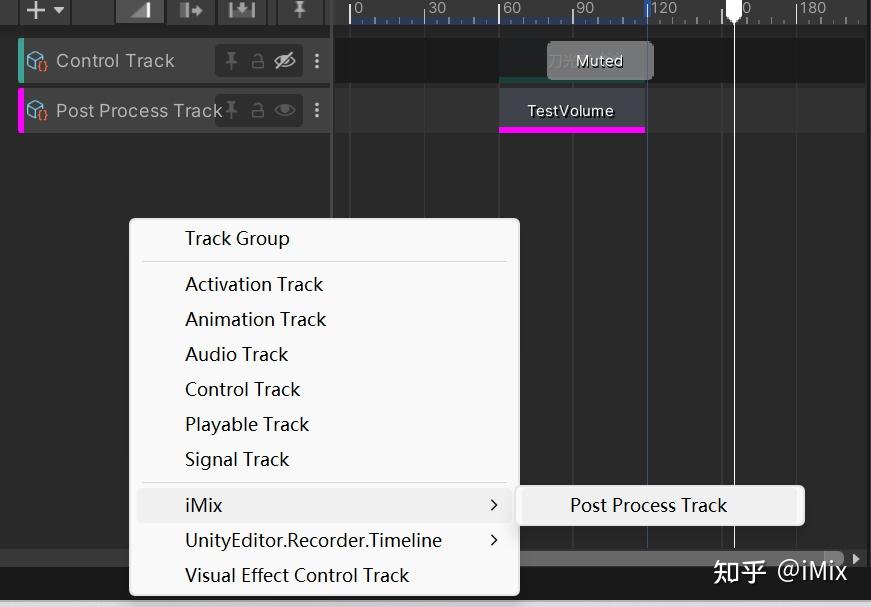Viewport: 871px width, 607px height.
Task: Select the Mix edit mode icon
Action: pos(138,12)
